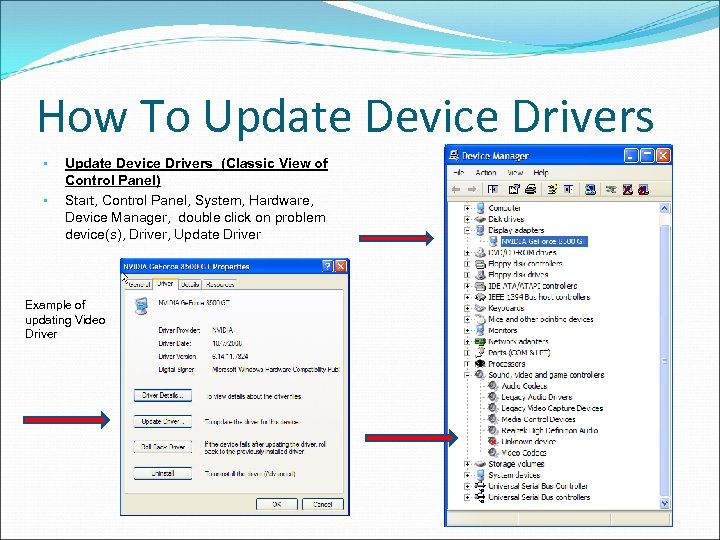Open the File menu in Device Manager
The height and width of the screenshot is (540, 720).
click(459, 173)
